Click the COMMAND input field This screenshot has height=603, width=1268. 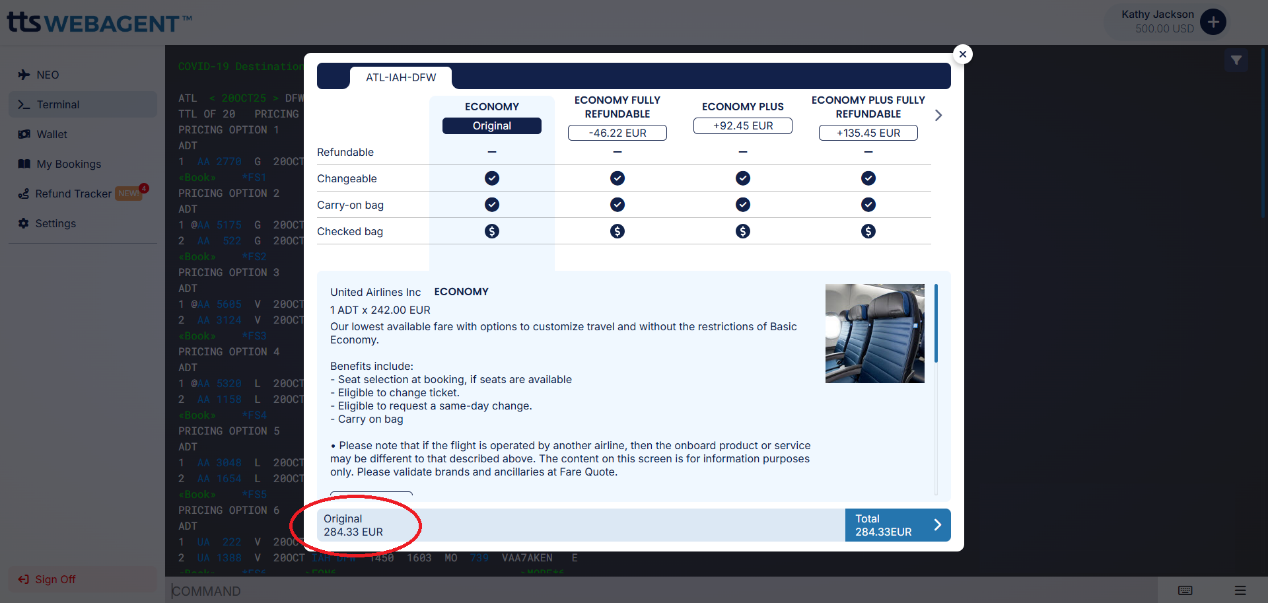pyautogui.click(x=661, y=590)
